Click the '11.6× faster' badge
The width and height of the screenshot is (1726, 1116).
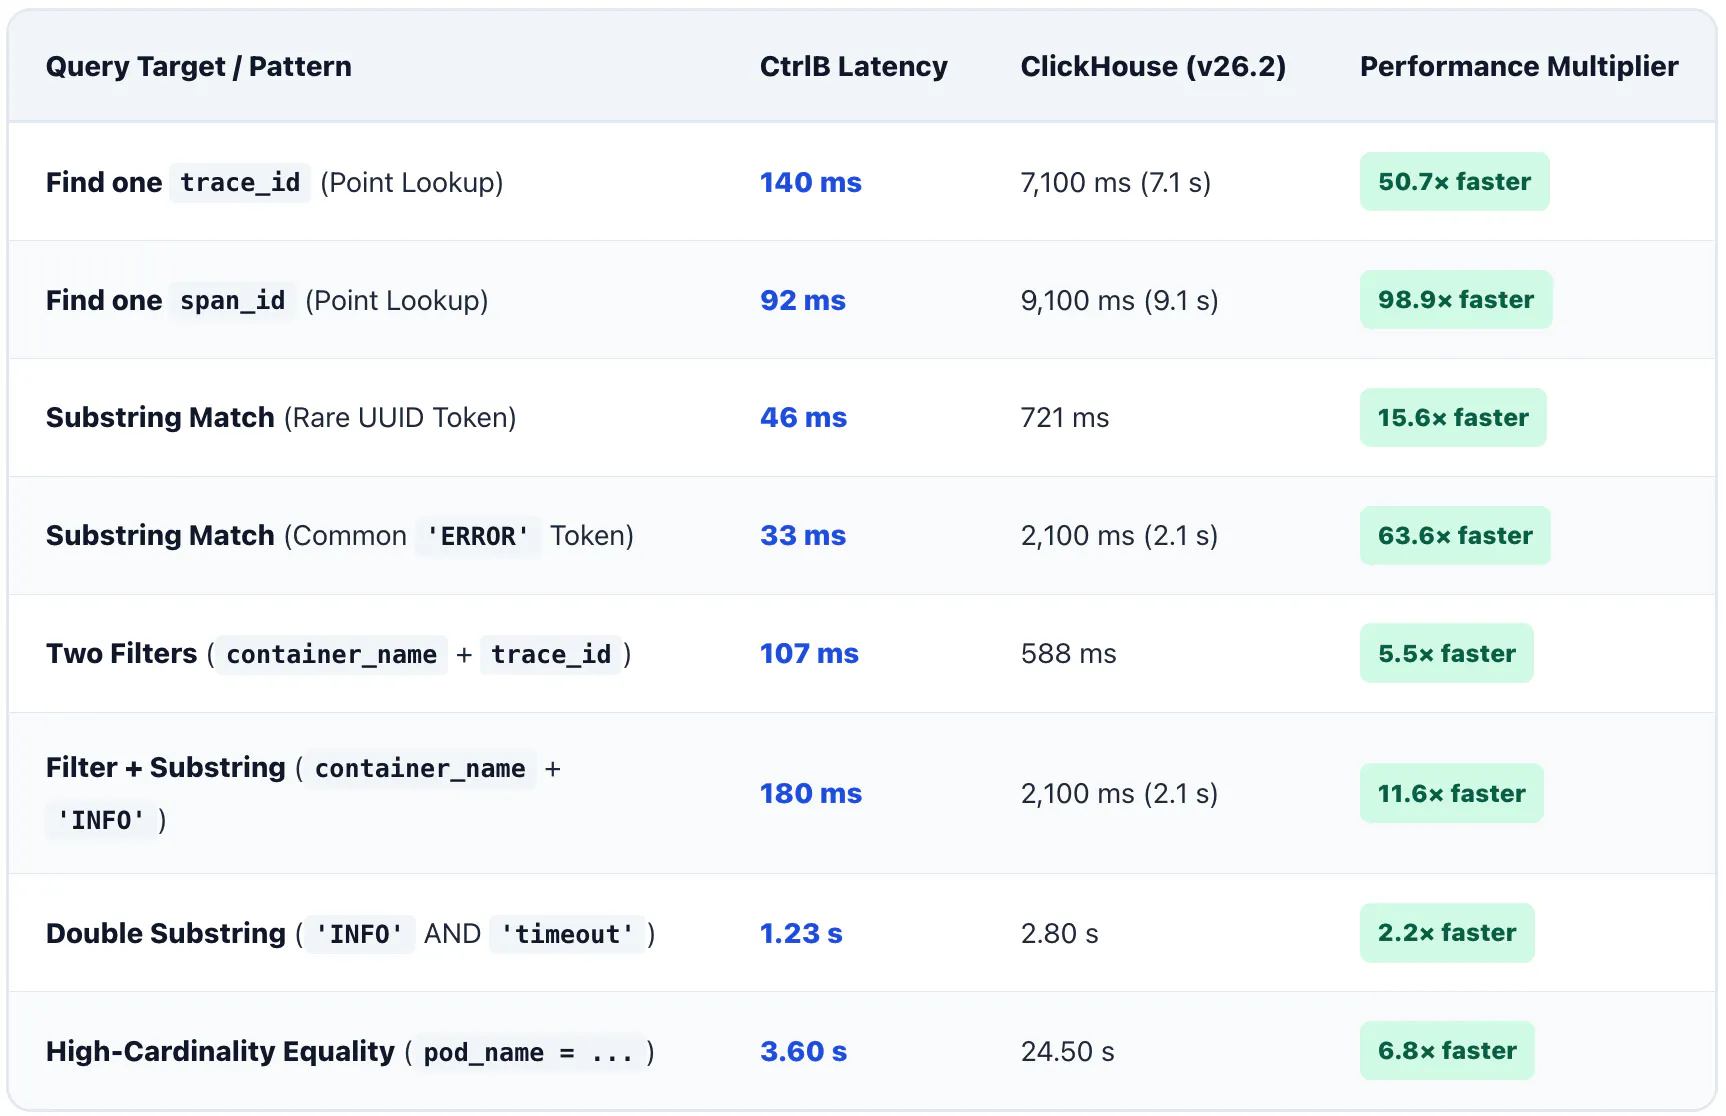point(1451,794)
